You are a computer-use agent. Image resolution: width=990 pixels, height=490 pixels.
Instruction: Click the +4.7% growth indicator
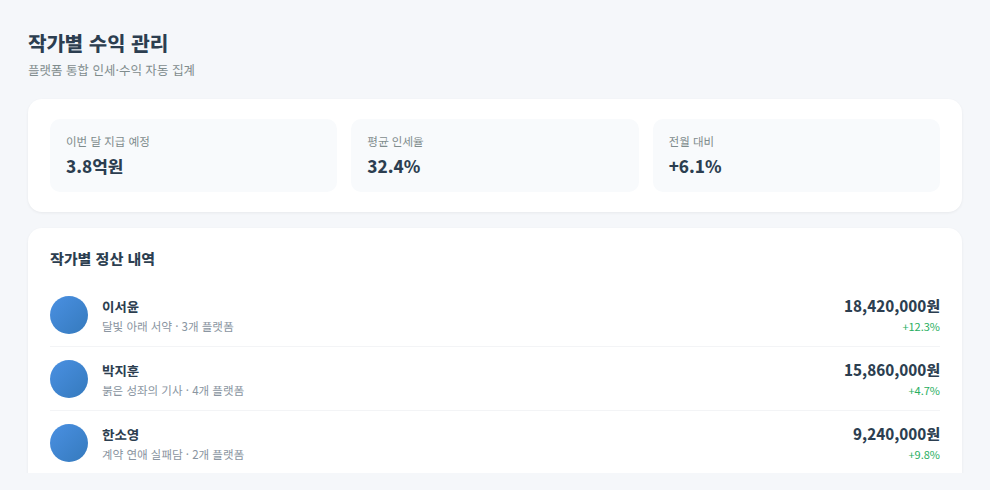click(924, 391)
